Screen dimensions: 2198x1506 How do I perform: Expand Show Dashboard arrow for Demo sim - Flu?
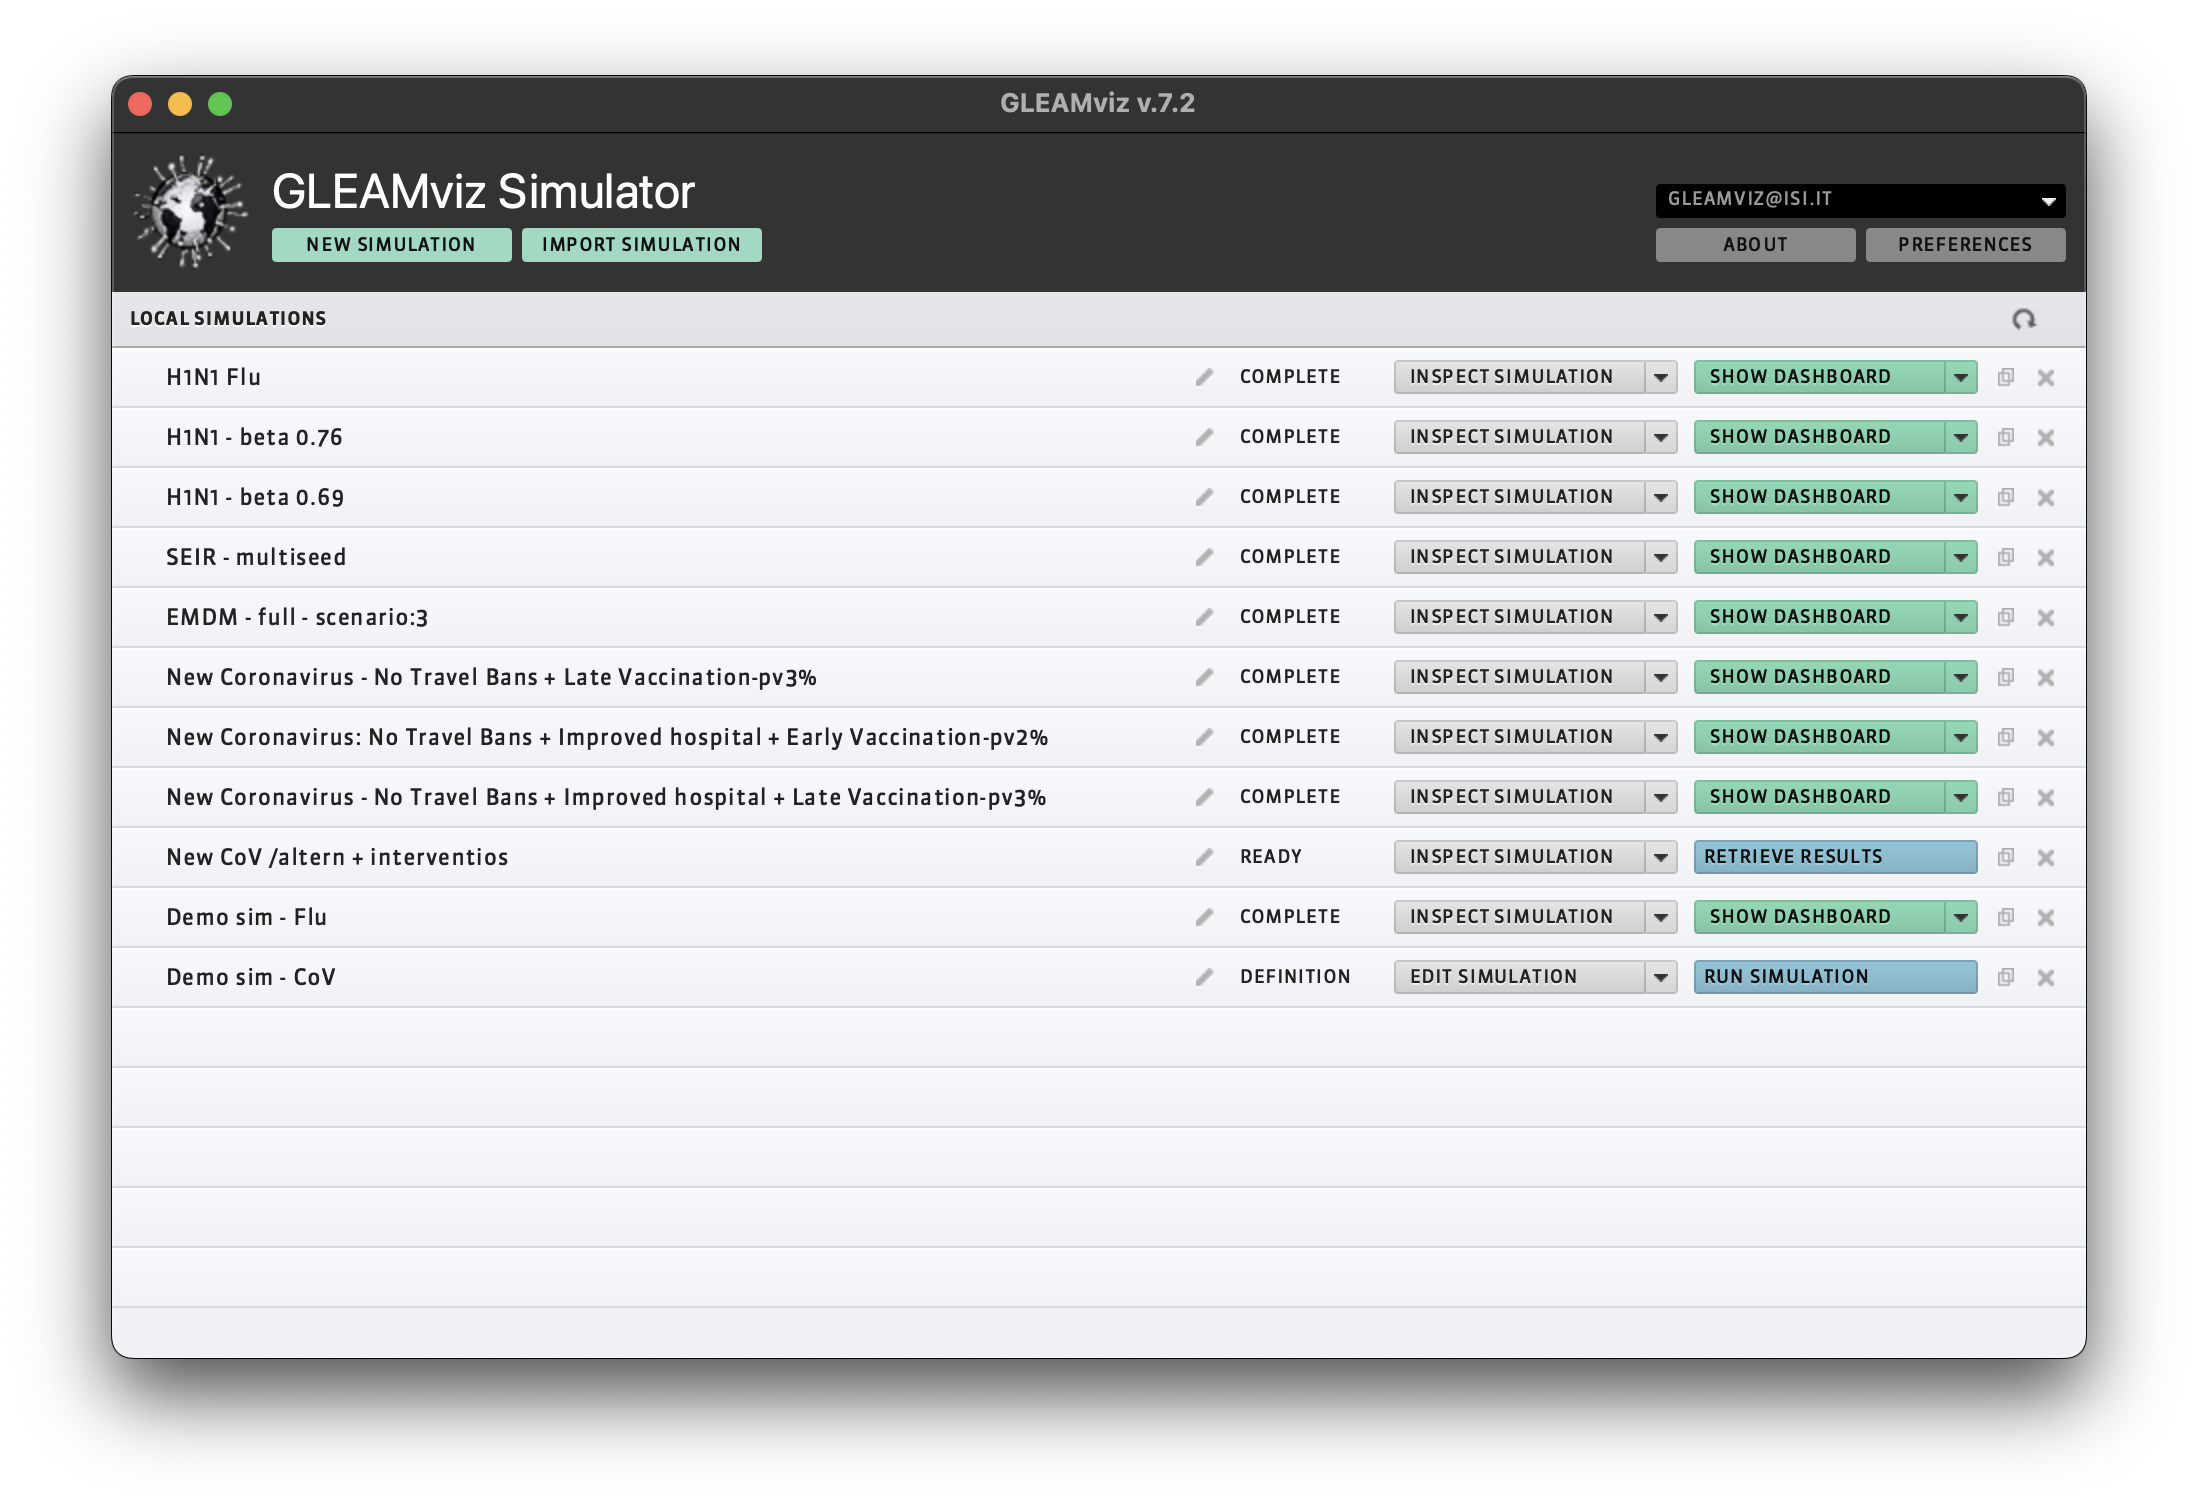click(1961, 917)
